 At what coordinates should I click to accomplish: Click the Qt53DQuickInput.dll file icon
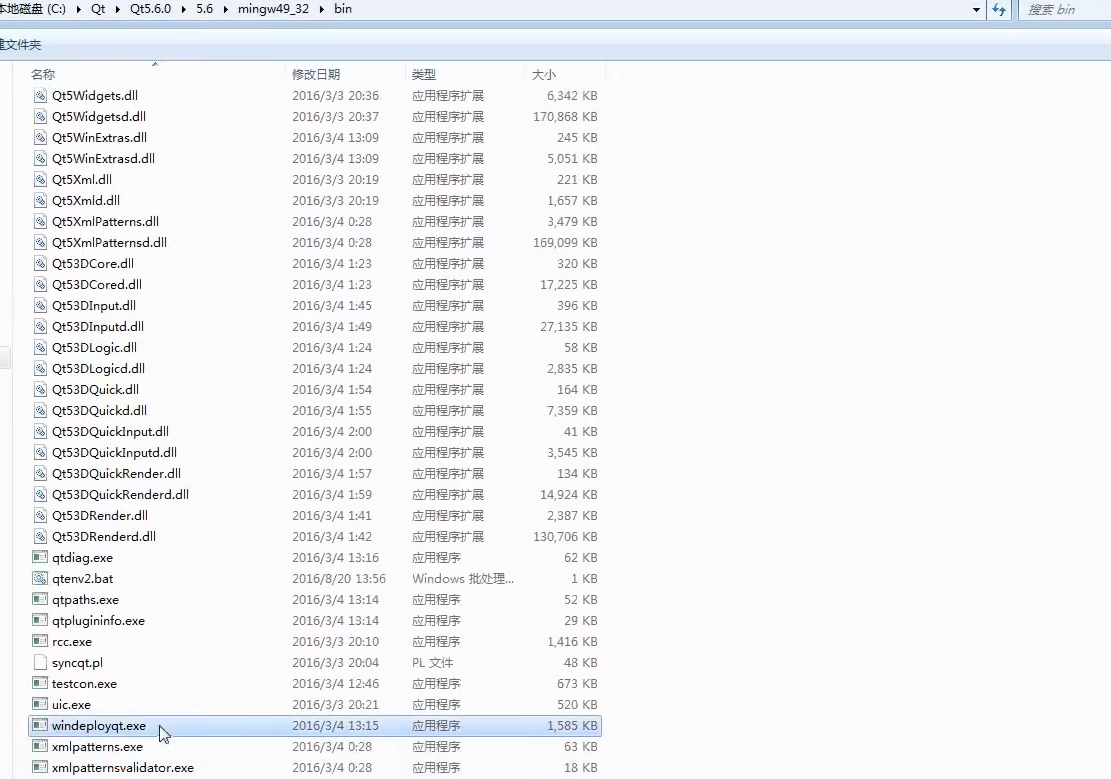click(x=40, y=432)
